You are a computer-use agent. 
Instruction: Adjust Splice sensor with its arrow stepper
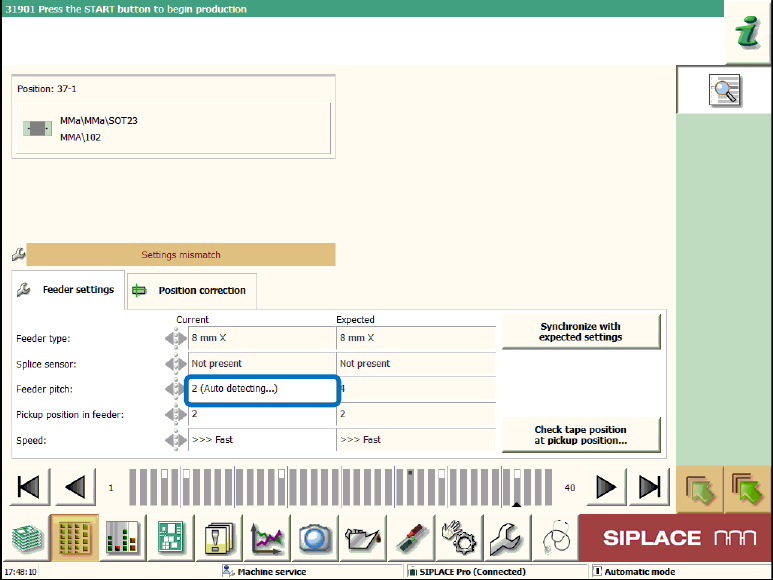coord(176,364)
